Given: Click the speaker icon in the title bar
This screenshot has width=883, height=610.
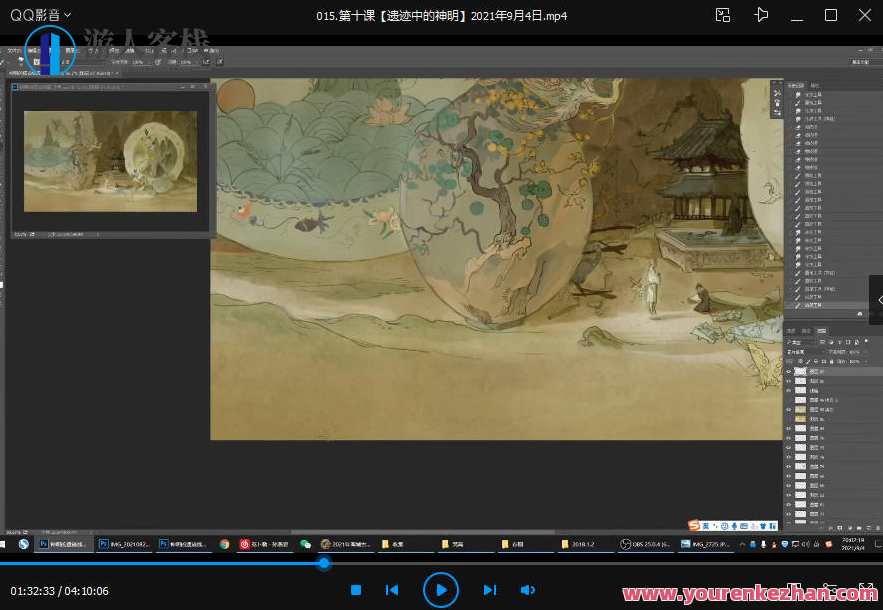Looking at the screenshot, I should (x=761, y=15).
